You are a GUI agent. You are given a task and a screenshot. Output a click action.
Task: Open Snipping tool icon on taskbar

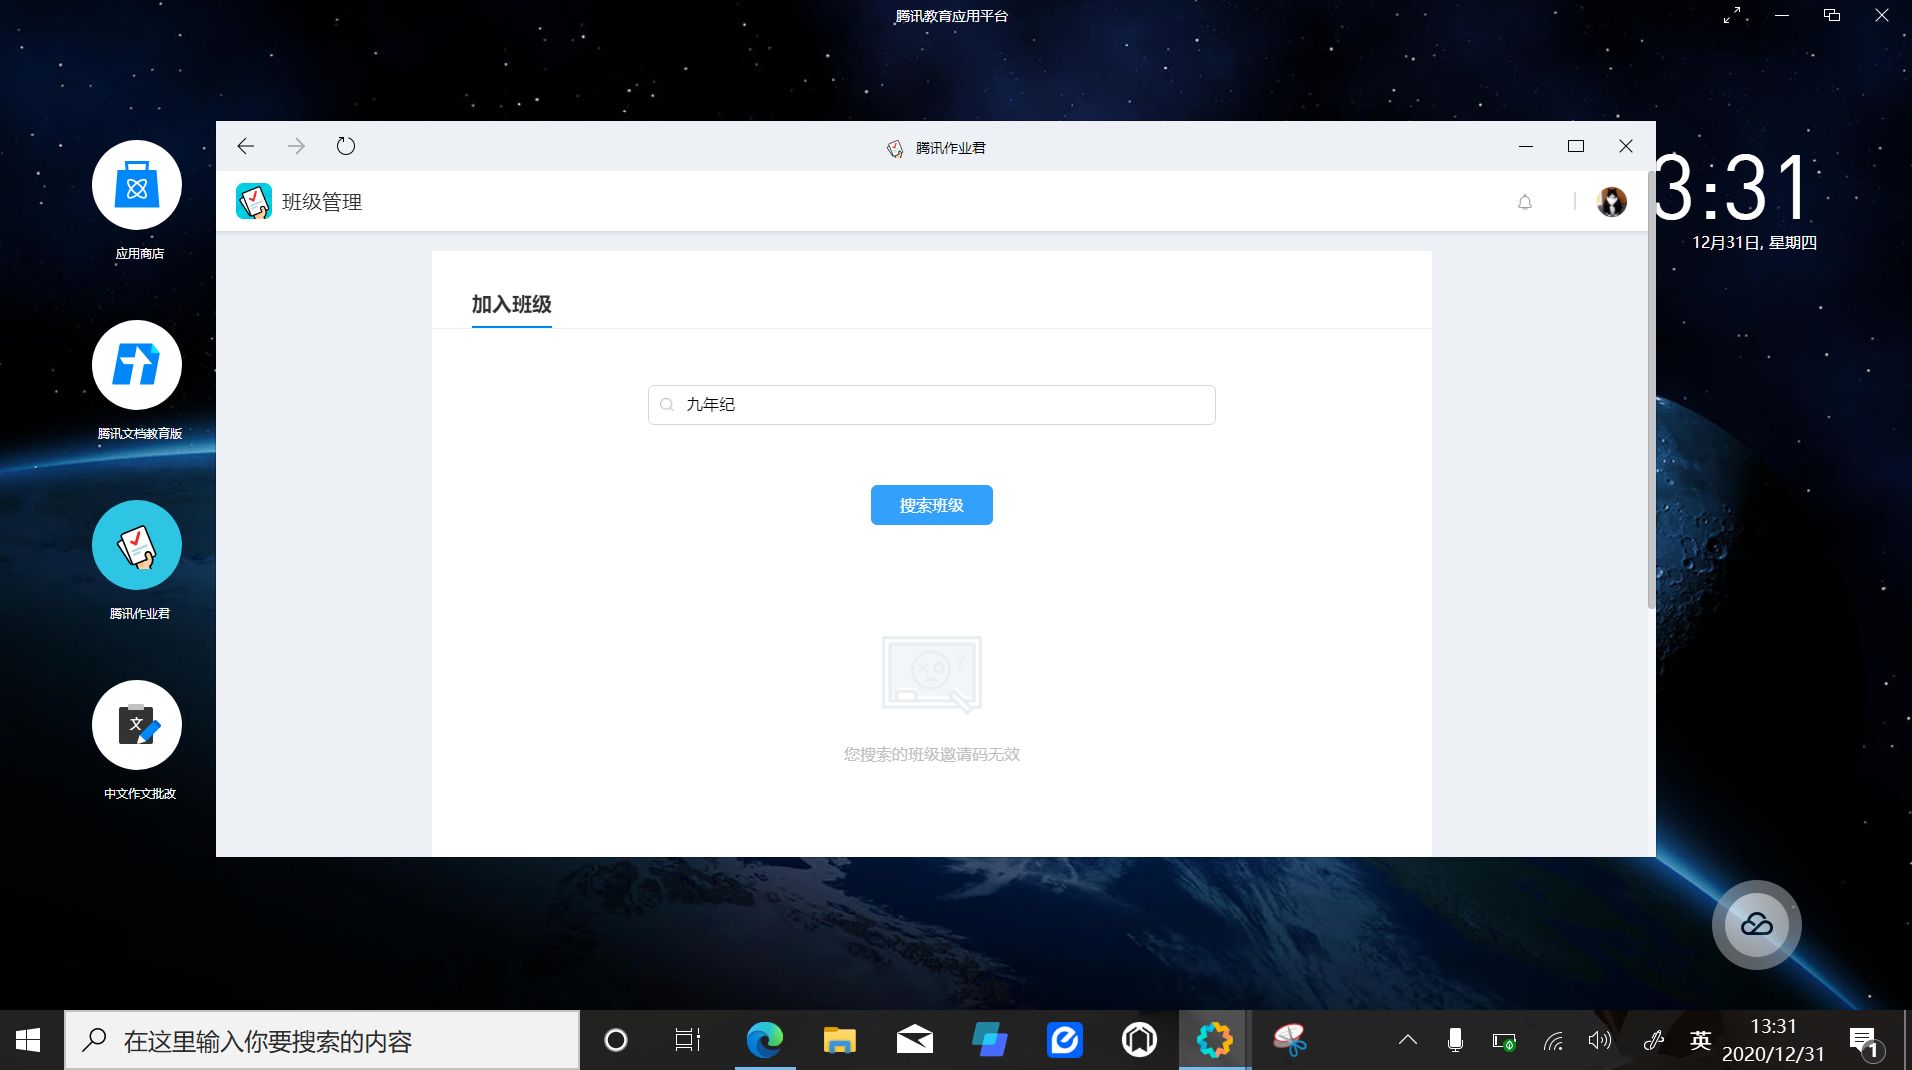click(x=1290, y=1040)
